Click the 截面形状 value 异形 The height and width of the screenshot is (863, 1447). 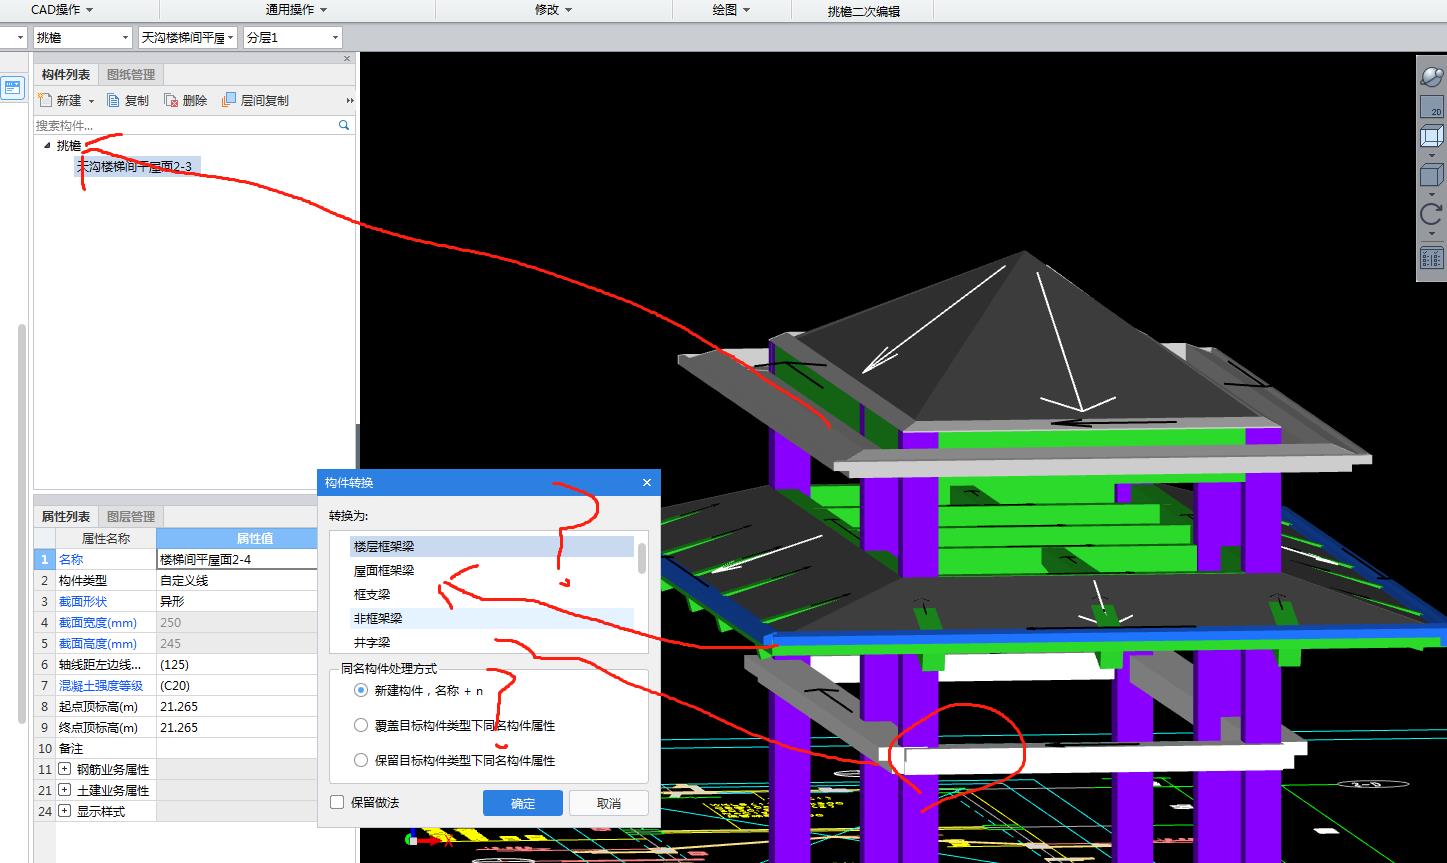tap(238, 601)
